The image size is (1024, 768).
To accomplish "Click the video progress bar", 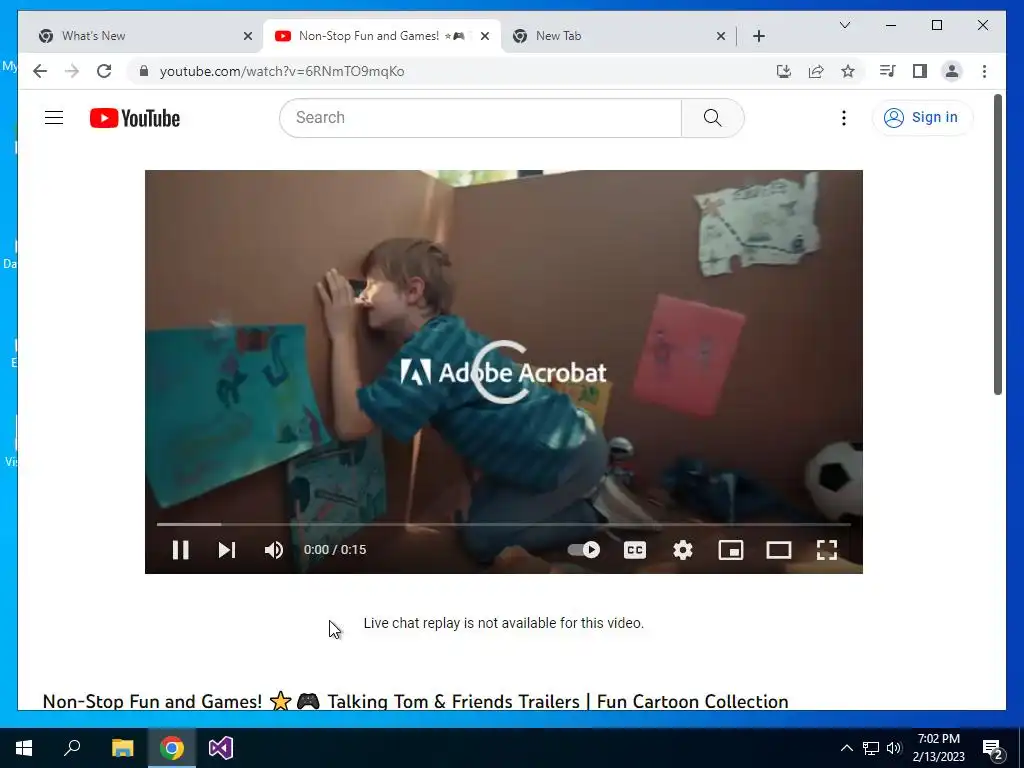I will [x=504, y=524].
